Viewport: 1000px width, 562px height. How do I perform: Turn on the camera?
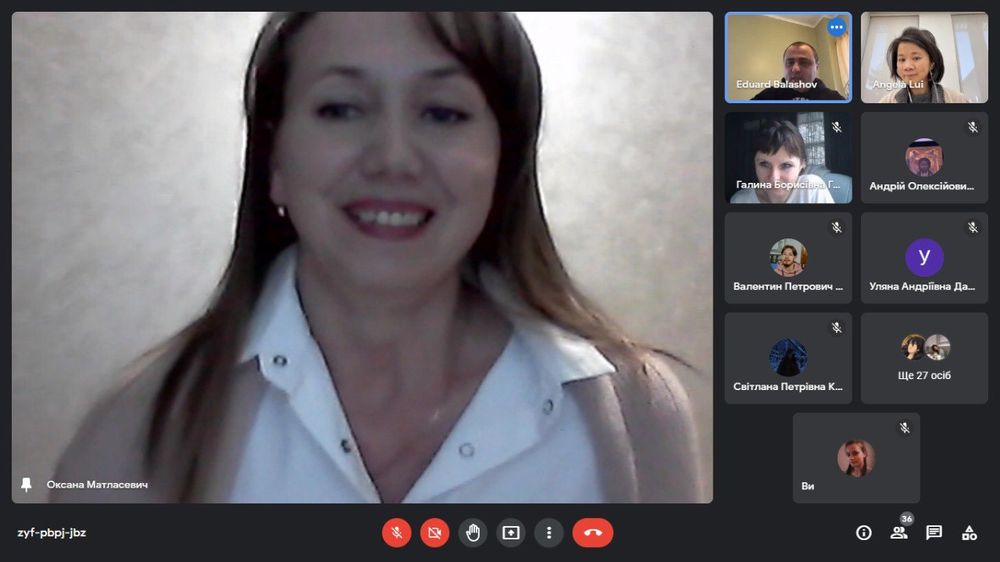[435, 533]
